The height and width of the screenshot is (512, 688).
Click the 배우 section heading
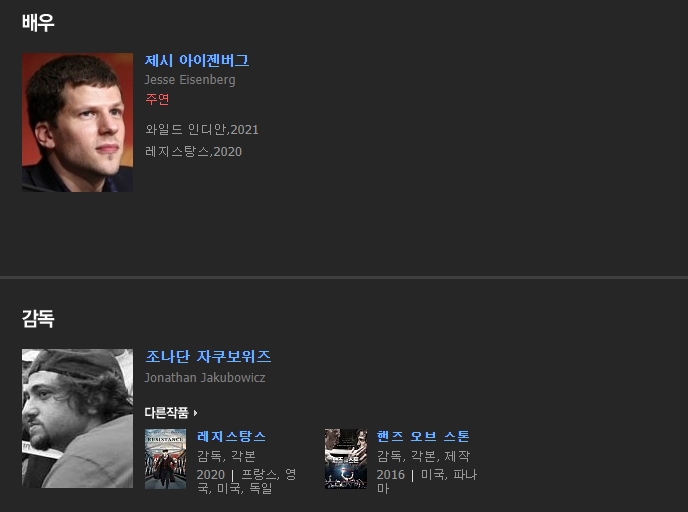(38, 22)
